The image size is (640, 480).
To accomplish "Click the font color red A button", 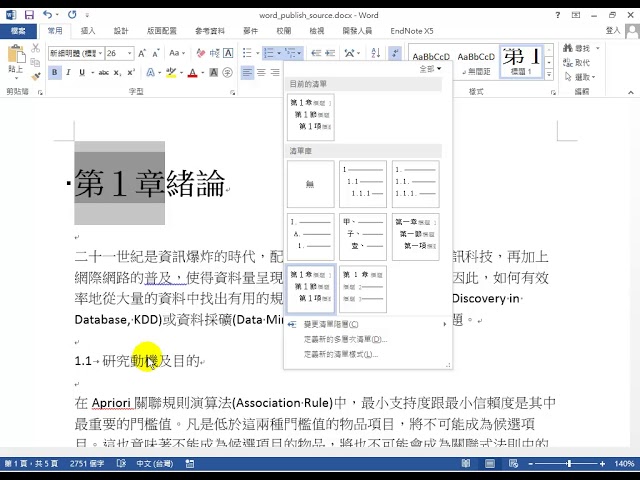I will click(x=192, y=73).
